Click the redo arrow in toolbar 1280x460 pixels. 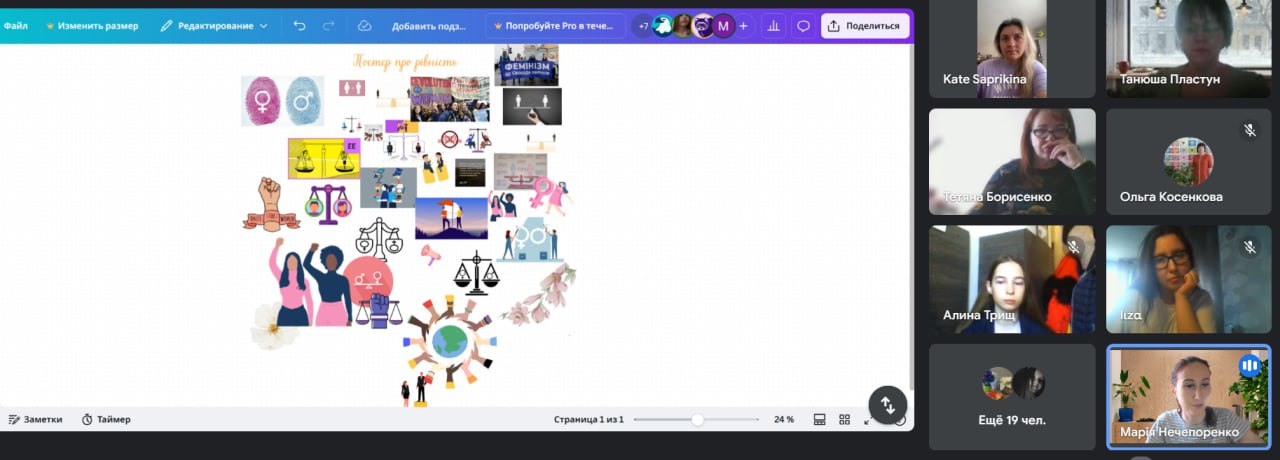point(328,26)
